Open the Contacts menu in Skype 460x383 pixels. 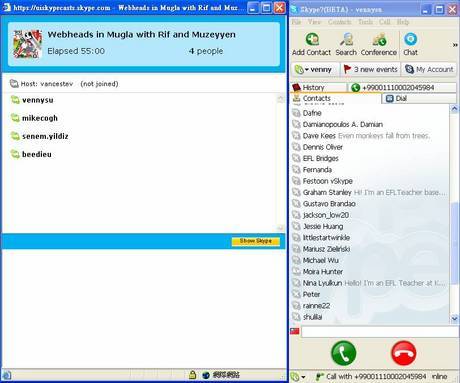[x=339, y=22]
